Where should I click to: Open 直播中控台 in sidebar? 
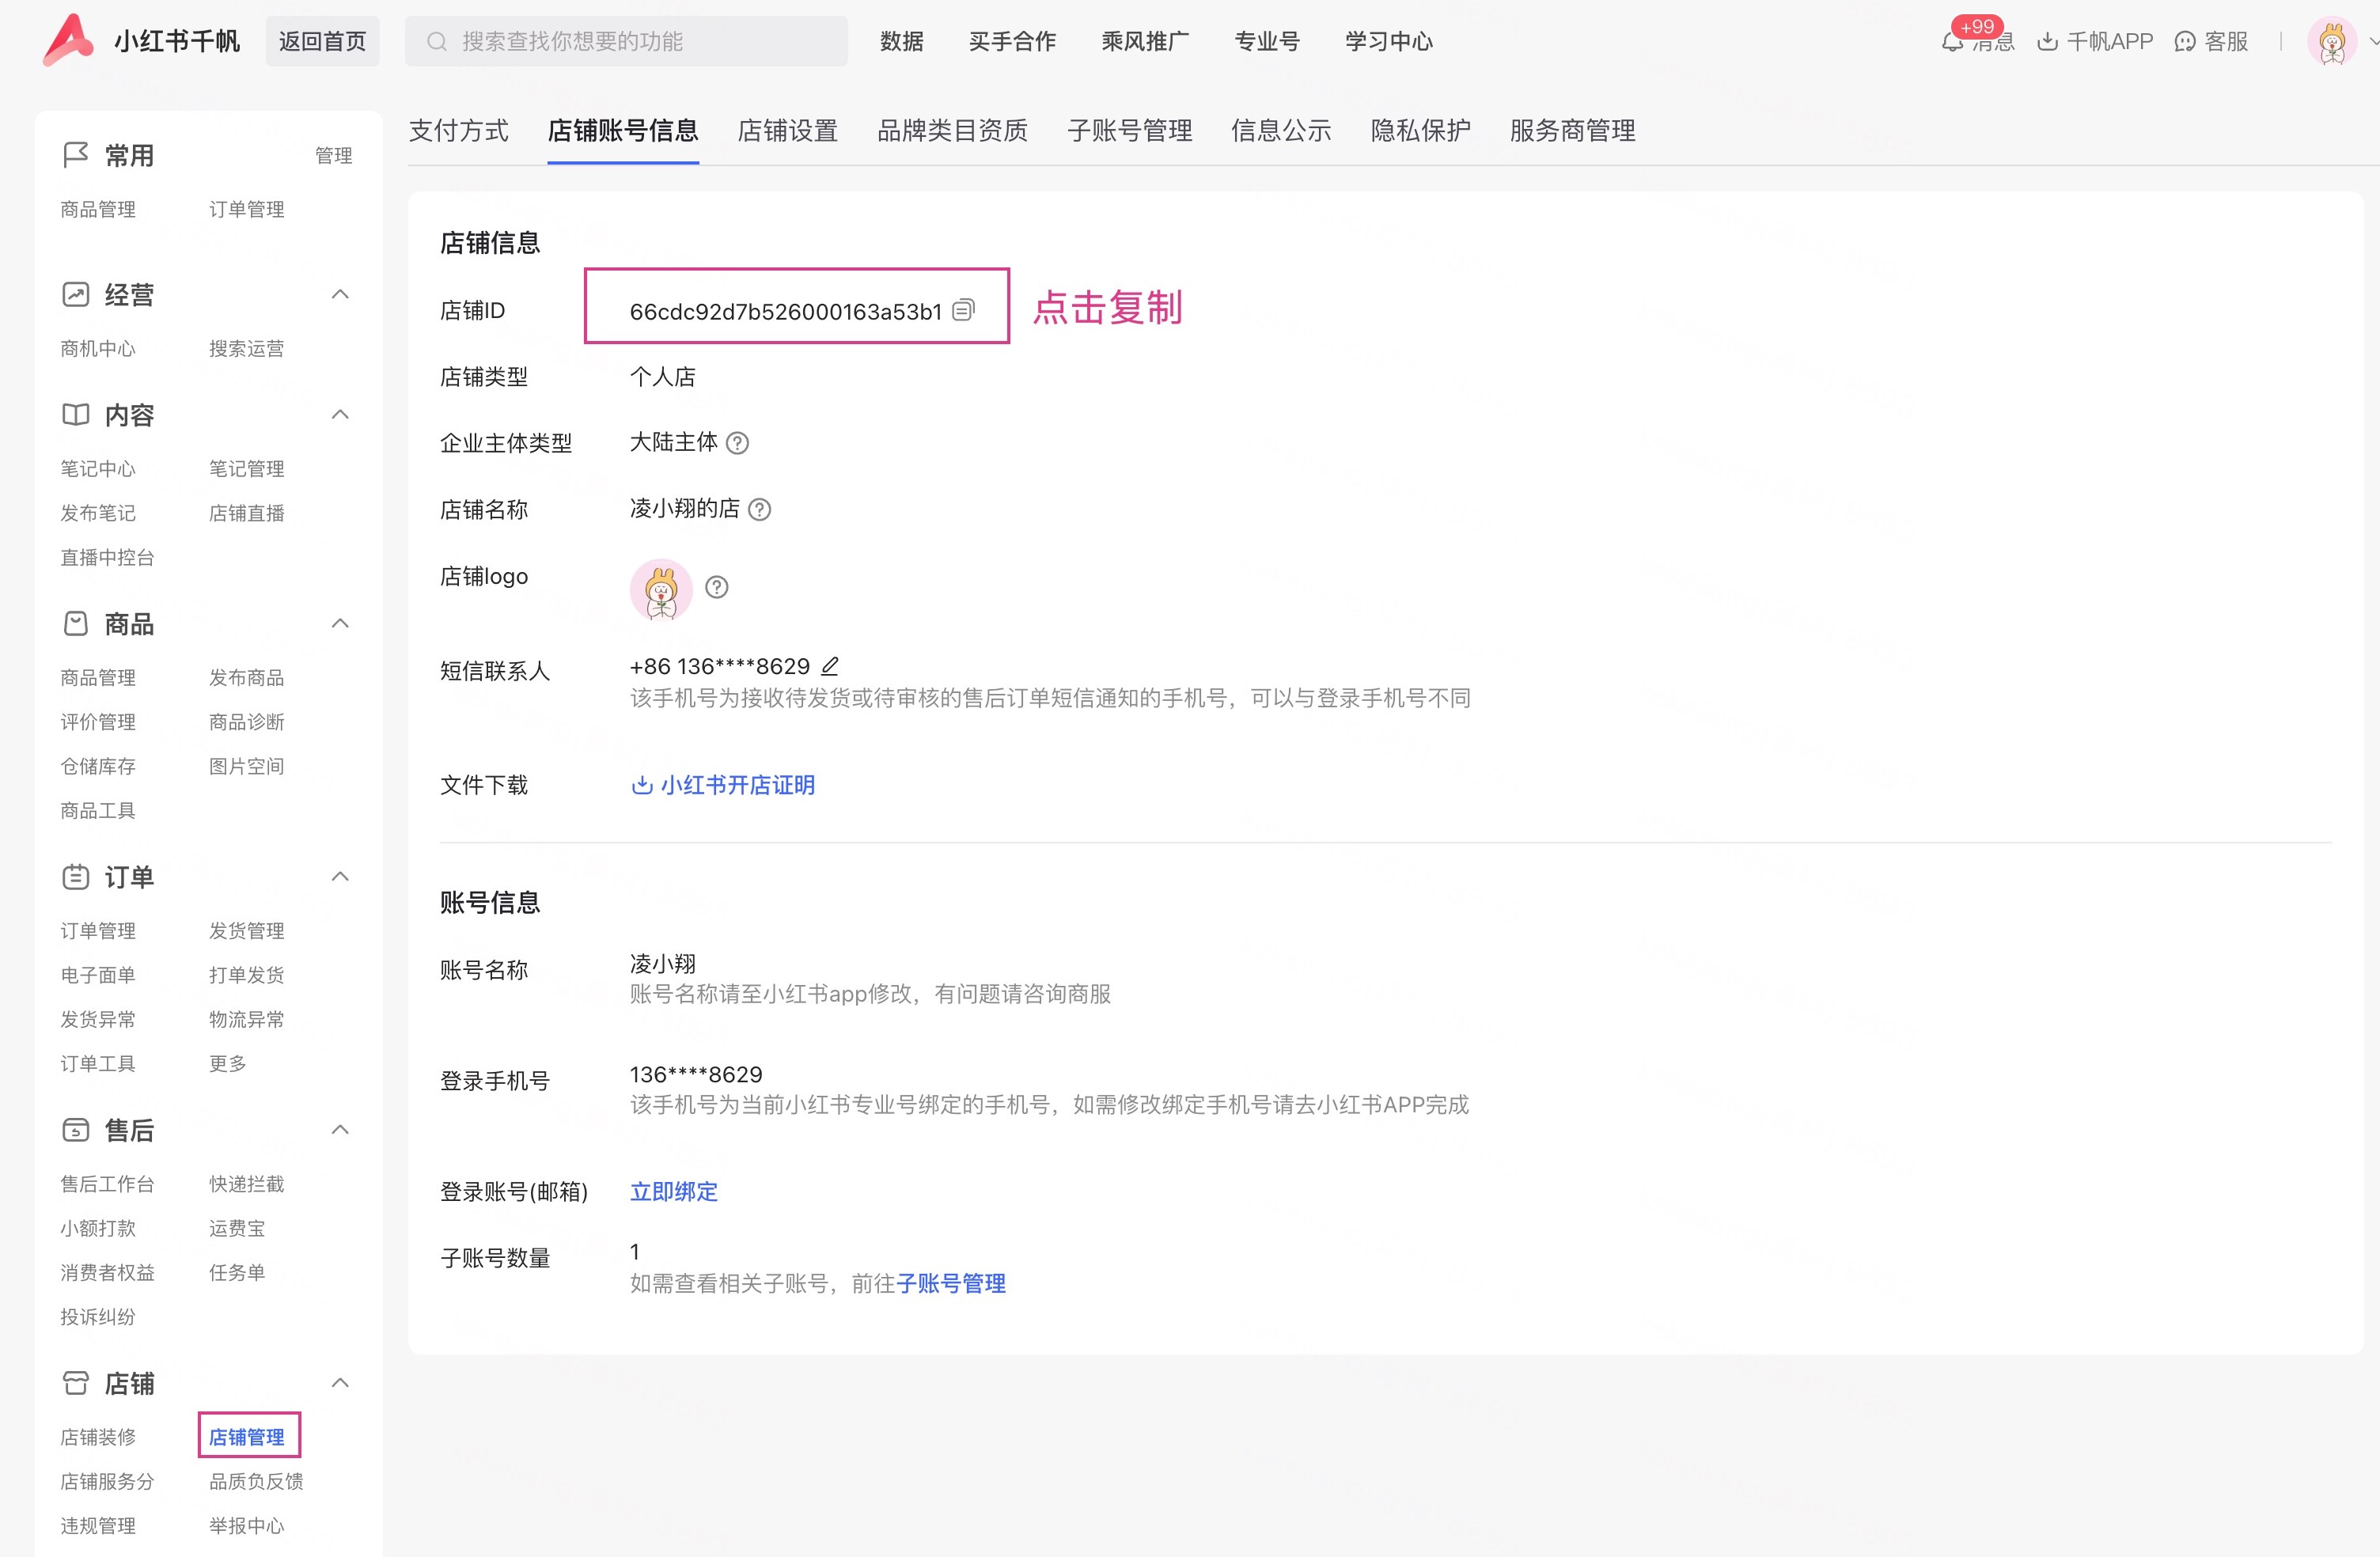pos(107,557)
